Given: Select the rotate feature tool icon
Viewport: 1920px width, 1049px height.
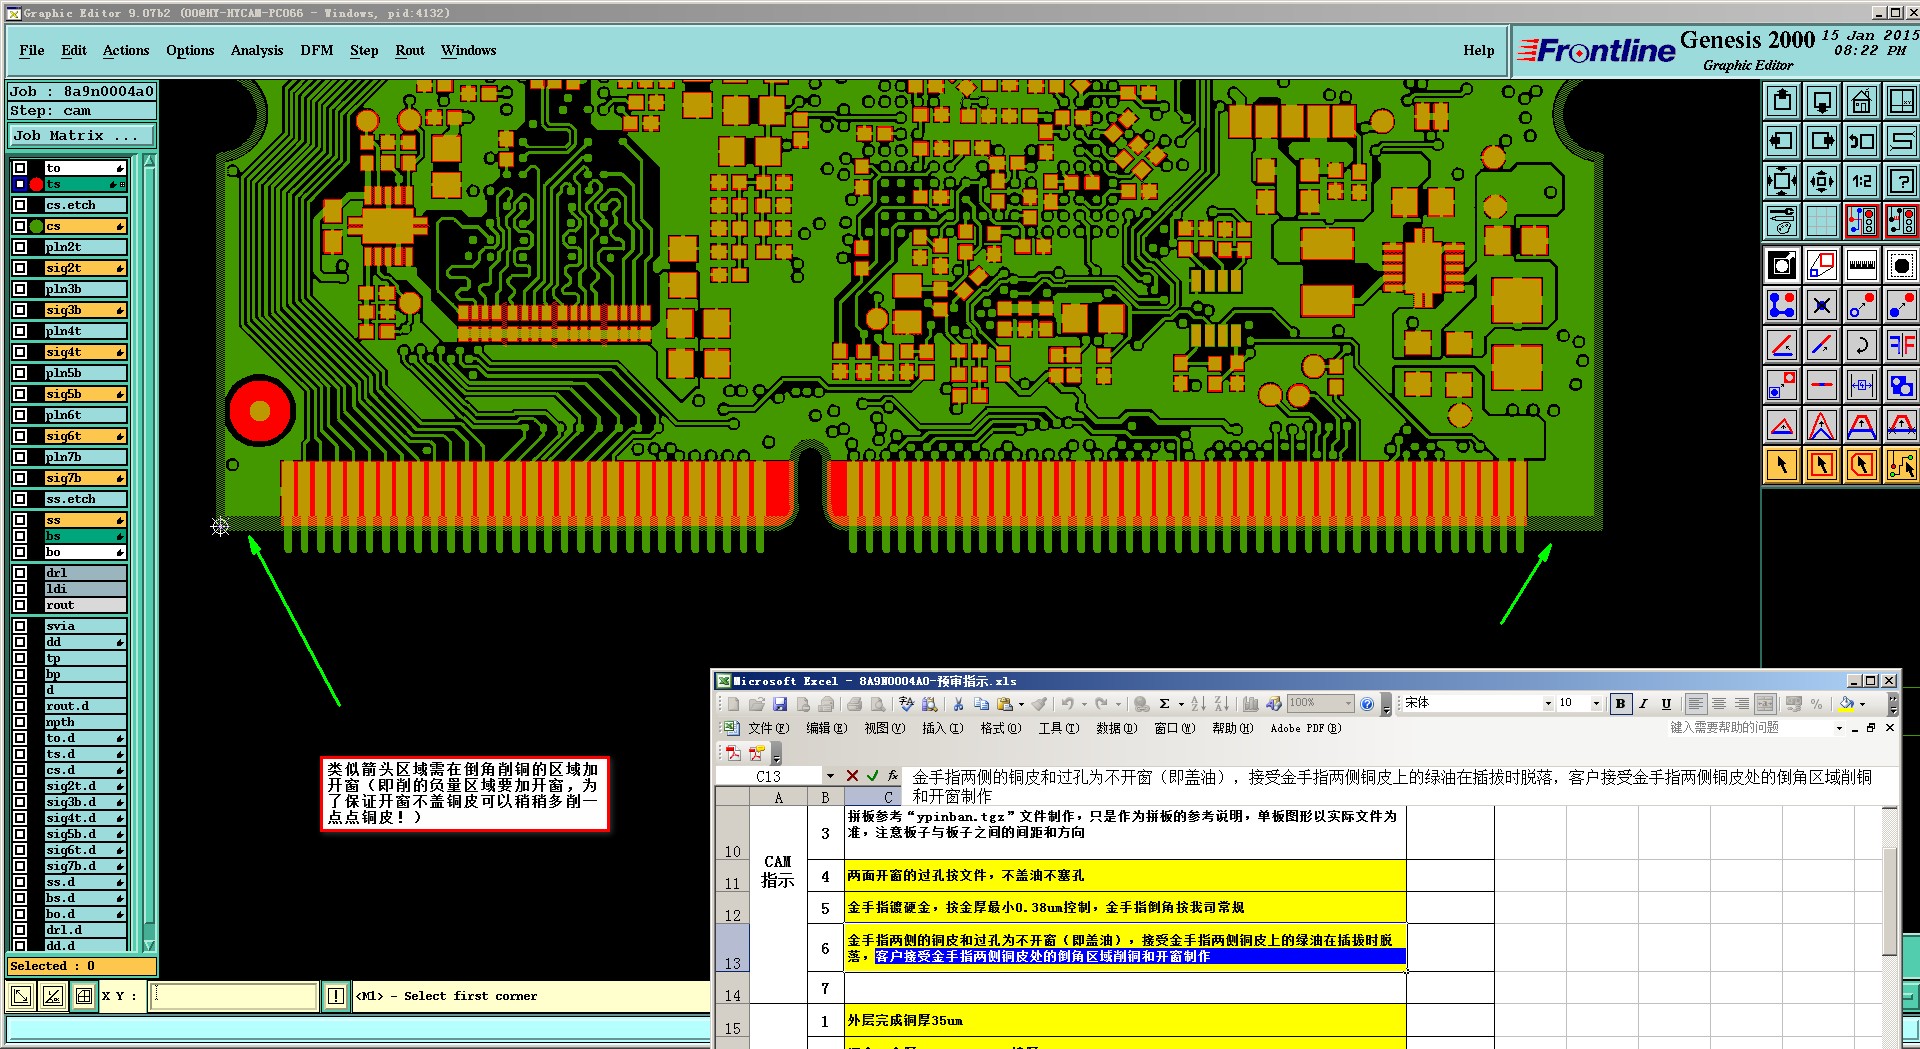Looking at the screenshot, I should (1861, 345).
